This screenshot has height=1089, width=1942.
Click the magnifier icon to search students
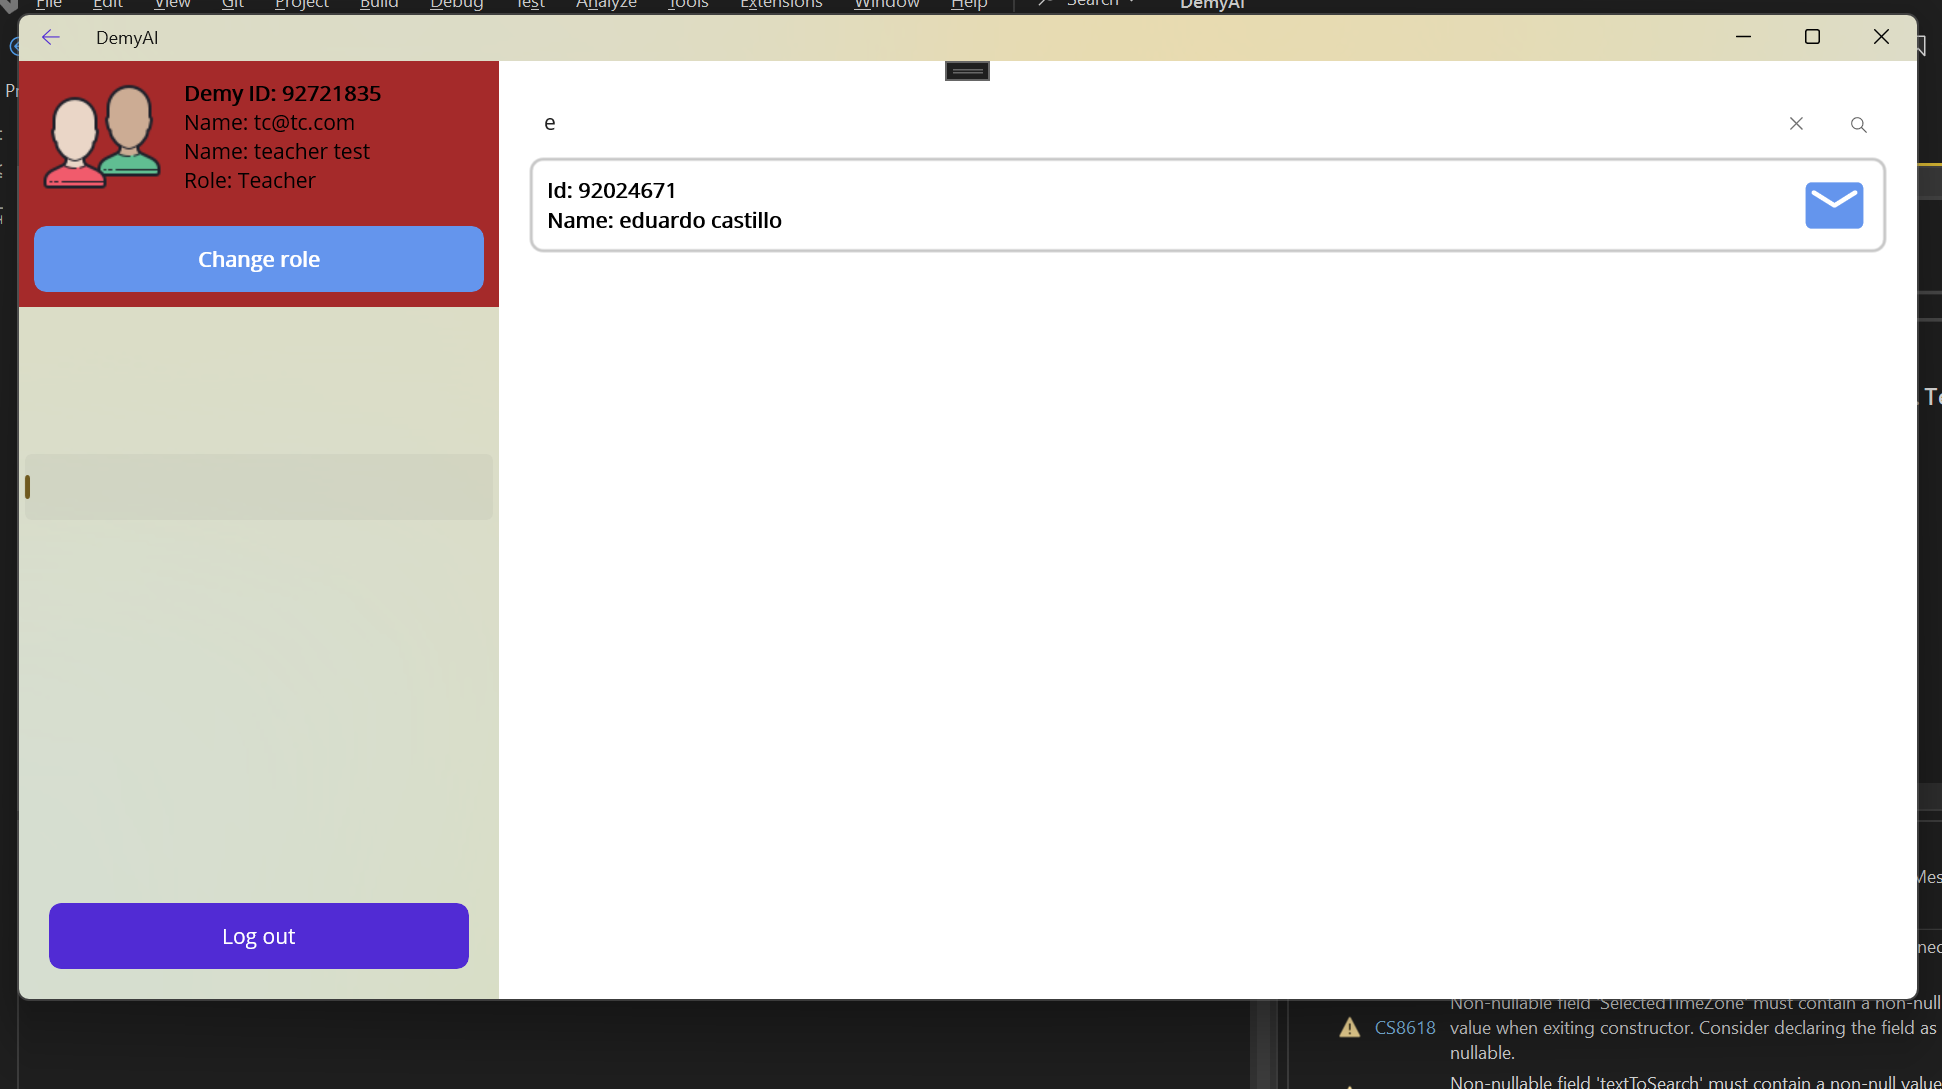[x=1858, y=124]
